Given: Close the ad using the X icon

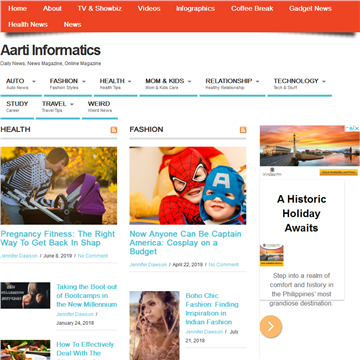Looking at the screenshot, I should 357,128.
